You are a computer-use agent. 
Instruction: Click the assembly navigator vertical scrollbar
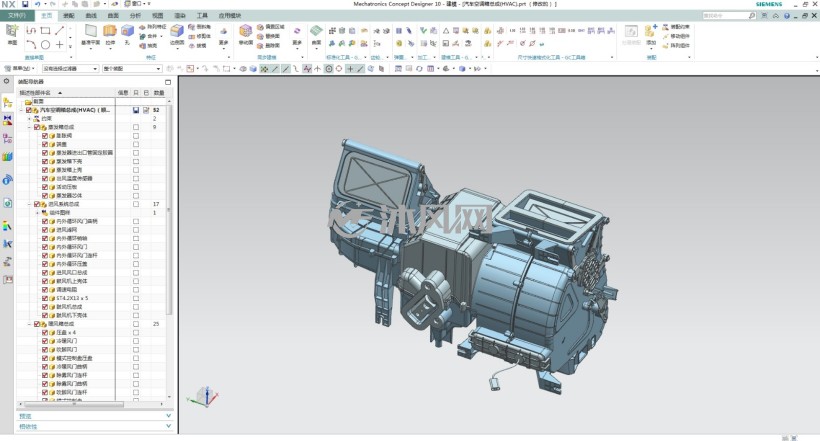pyautogui.click(x=168, y=209)
